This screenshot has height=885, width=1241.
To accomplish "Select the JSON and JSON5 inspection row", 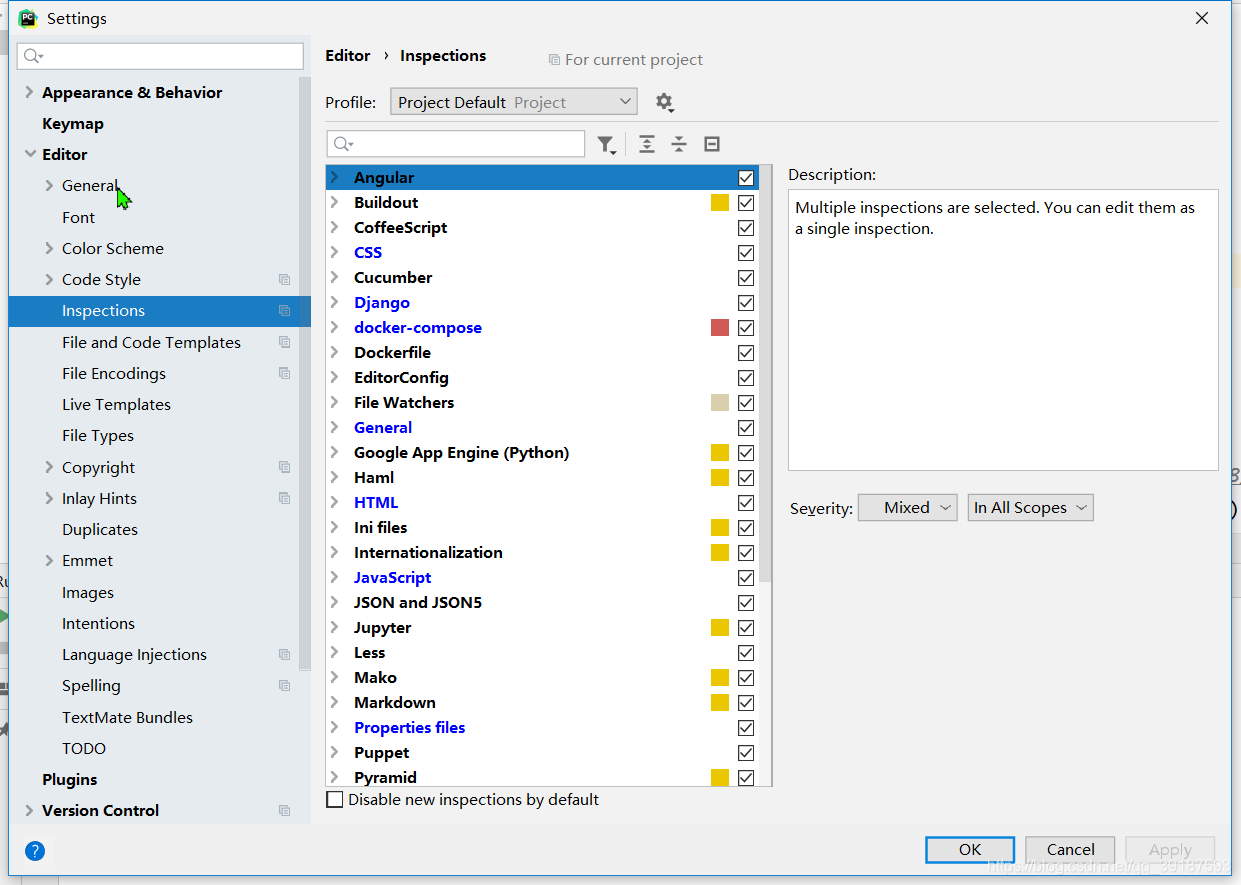I will [542, 602].
